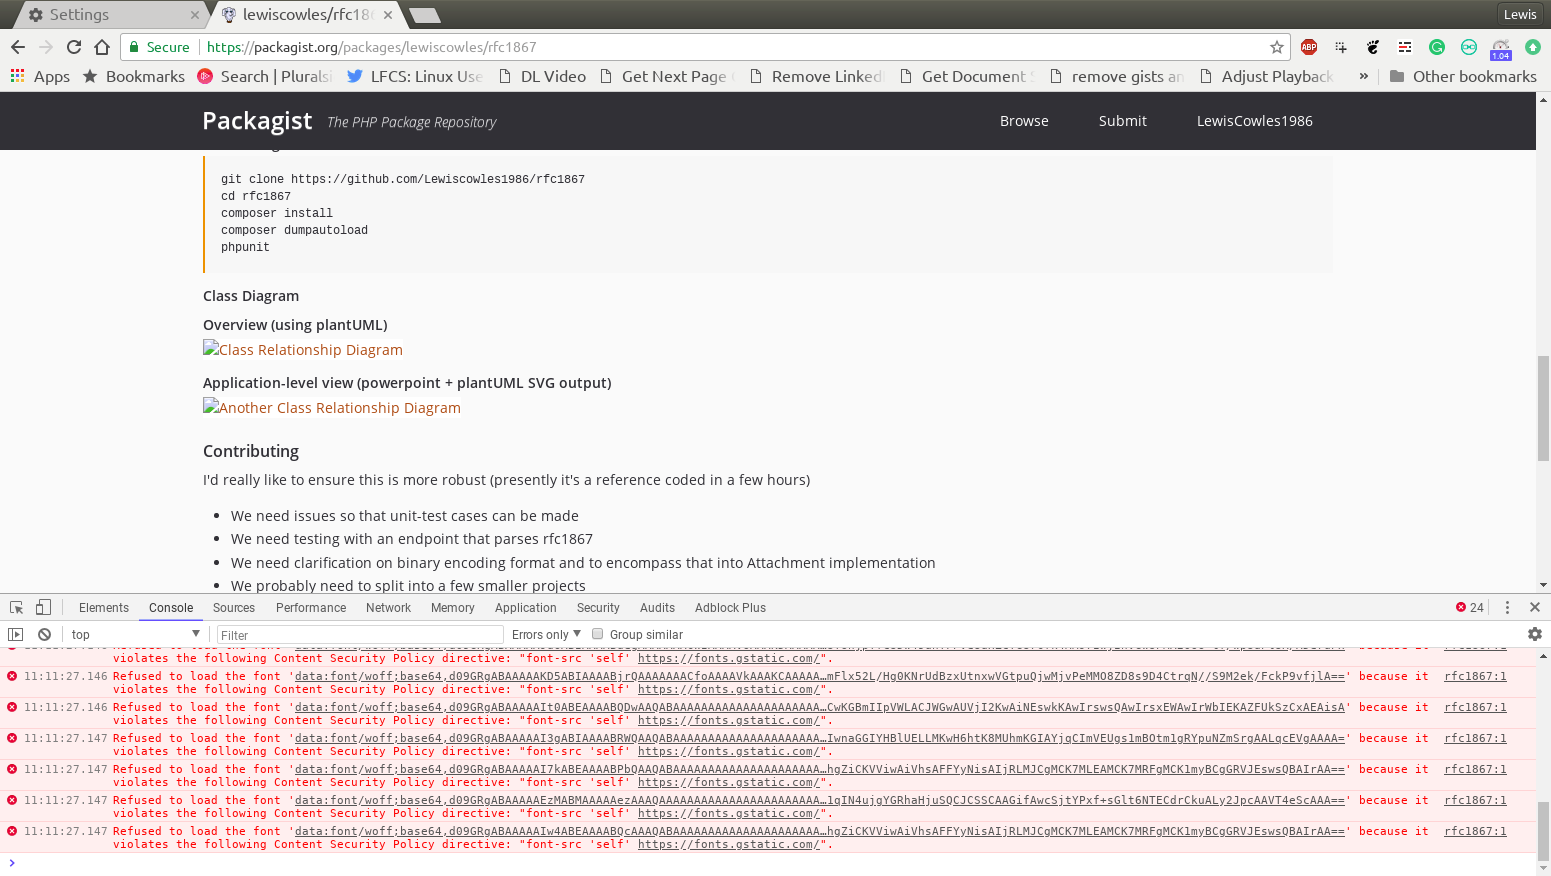The image size is (1551, 876).
Task: Click the Packagist logo title
Action: click(257, 121)
